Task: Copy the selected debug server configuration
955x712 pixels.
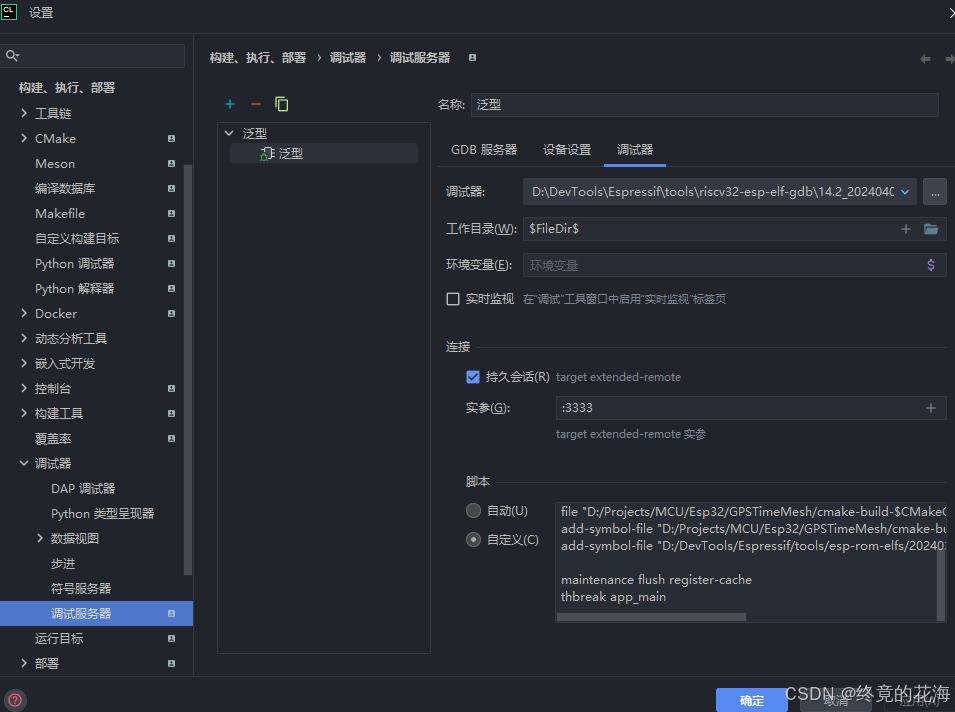Action: tap(281, 104)
